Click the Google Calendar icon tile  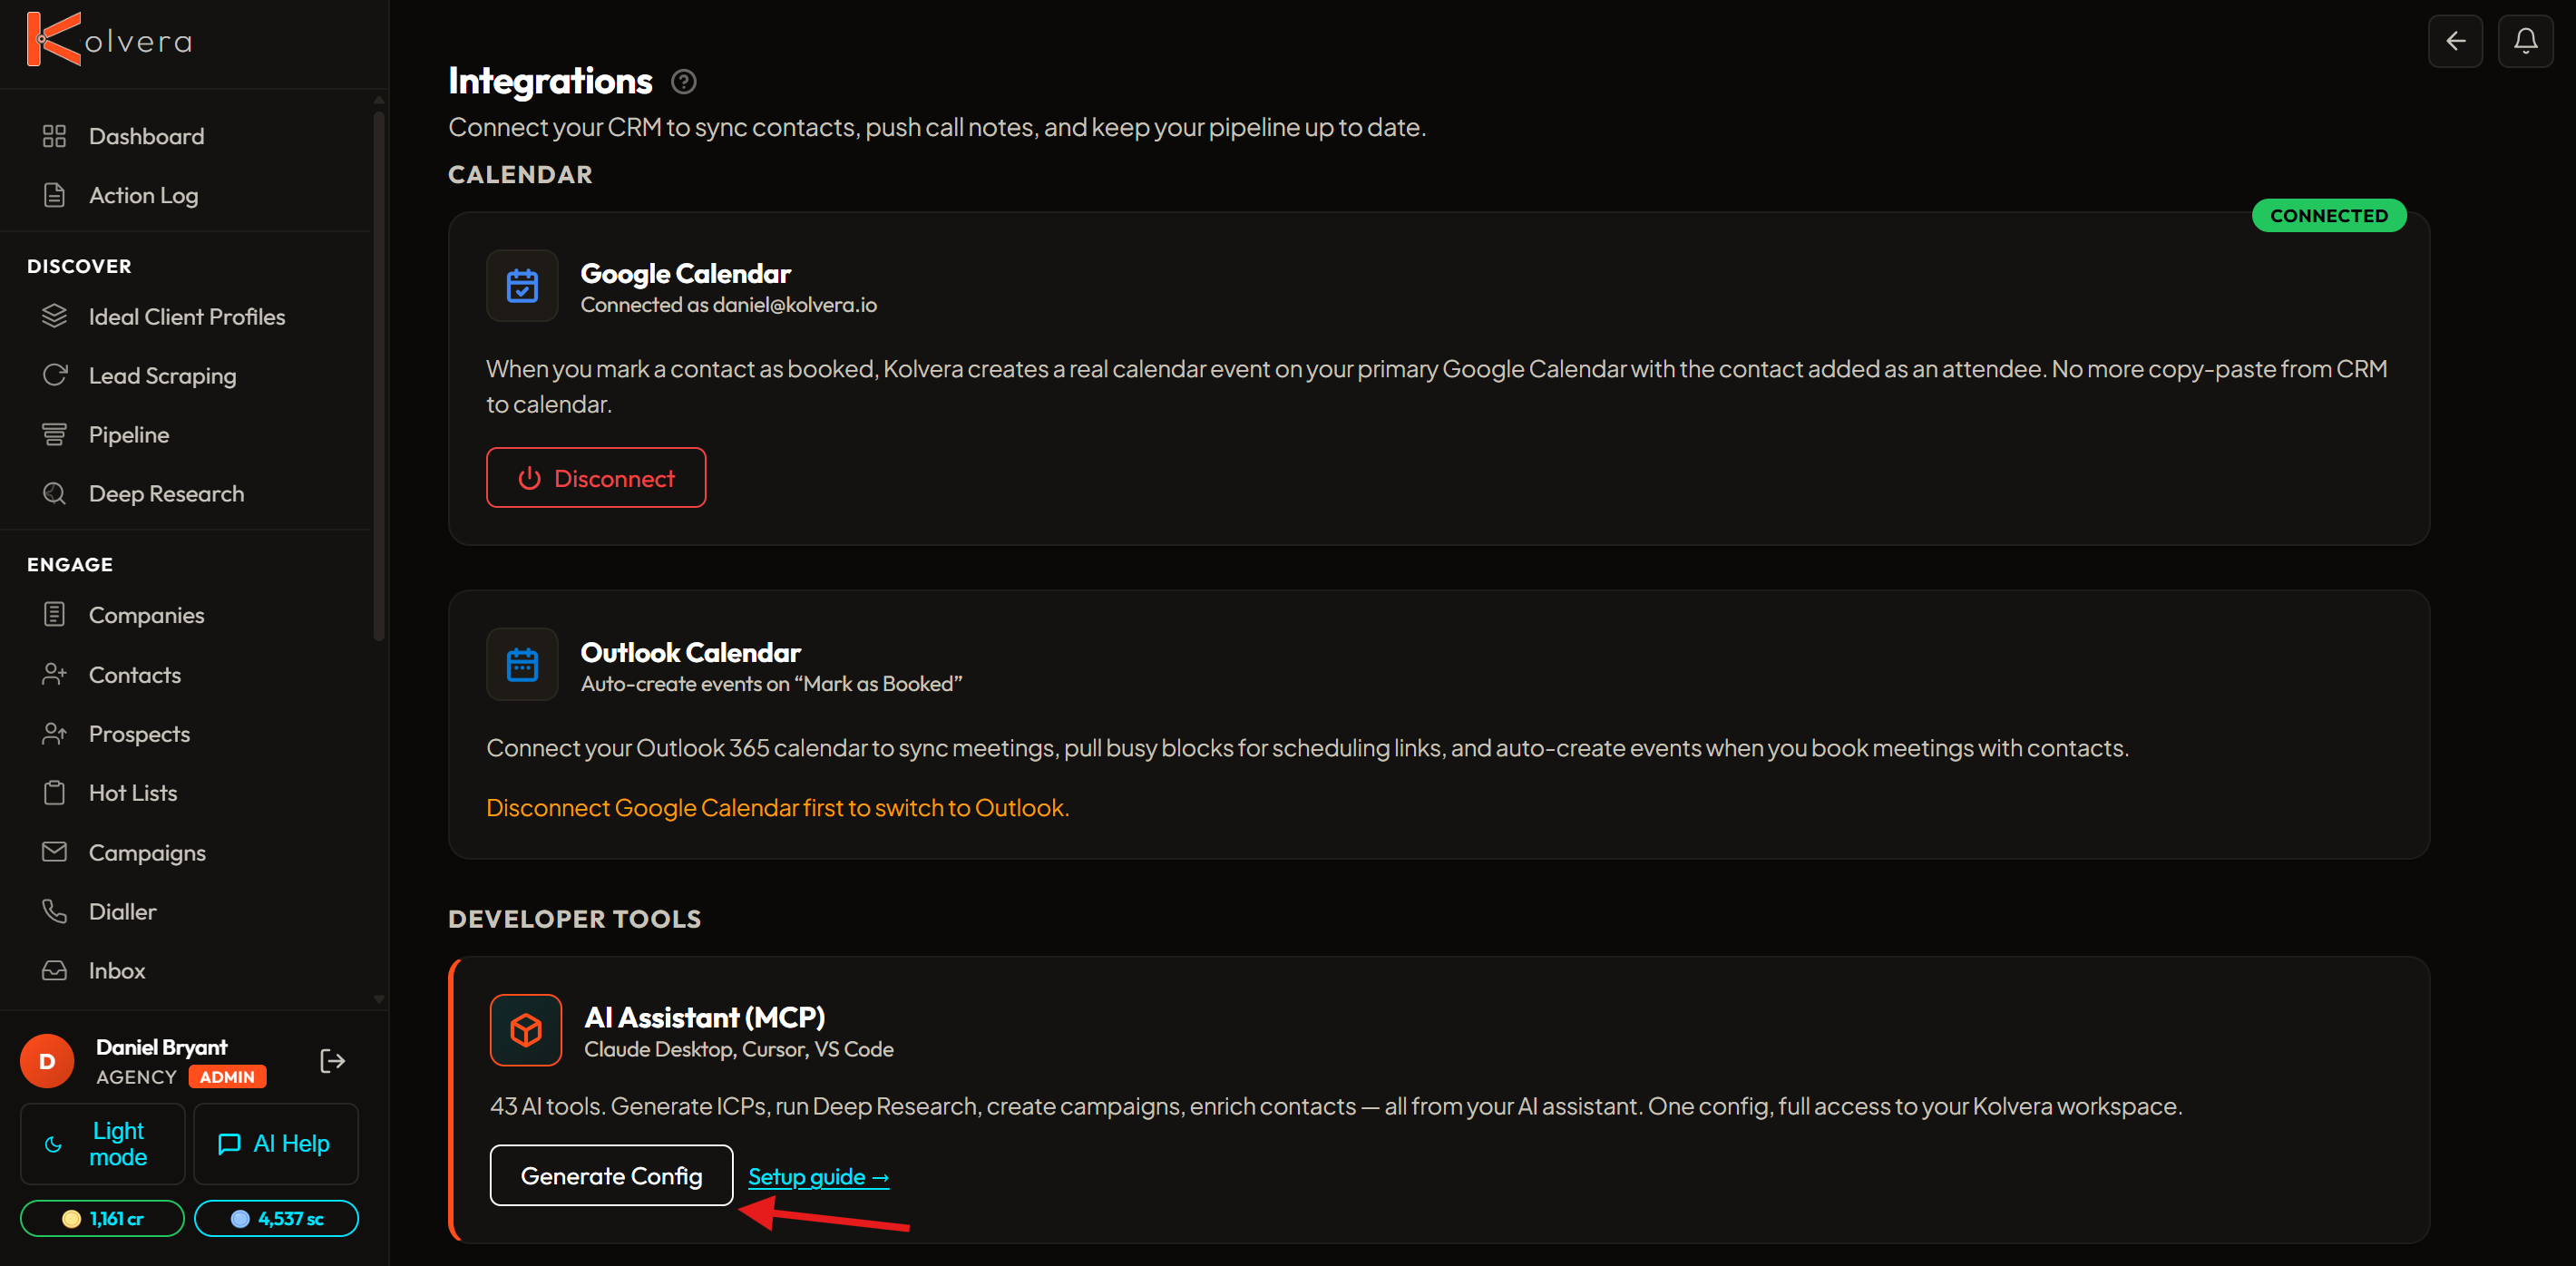522,286
